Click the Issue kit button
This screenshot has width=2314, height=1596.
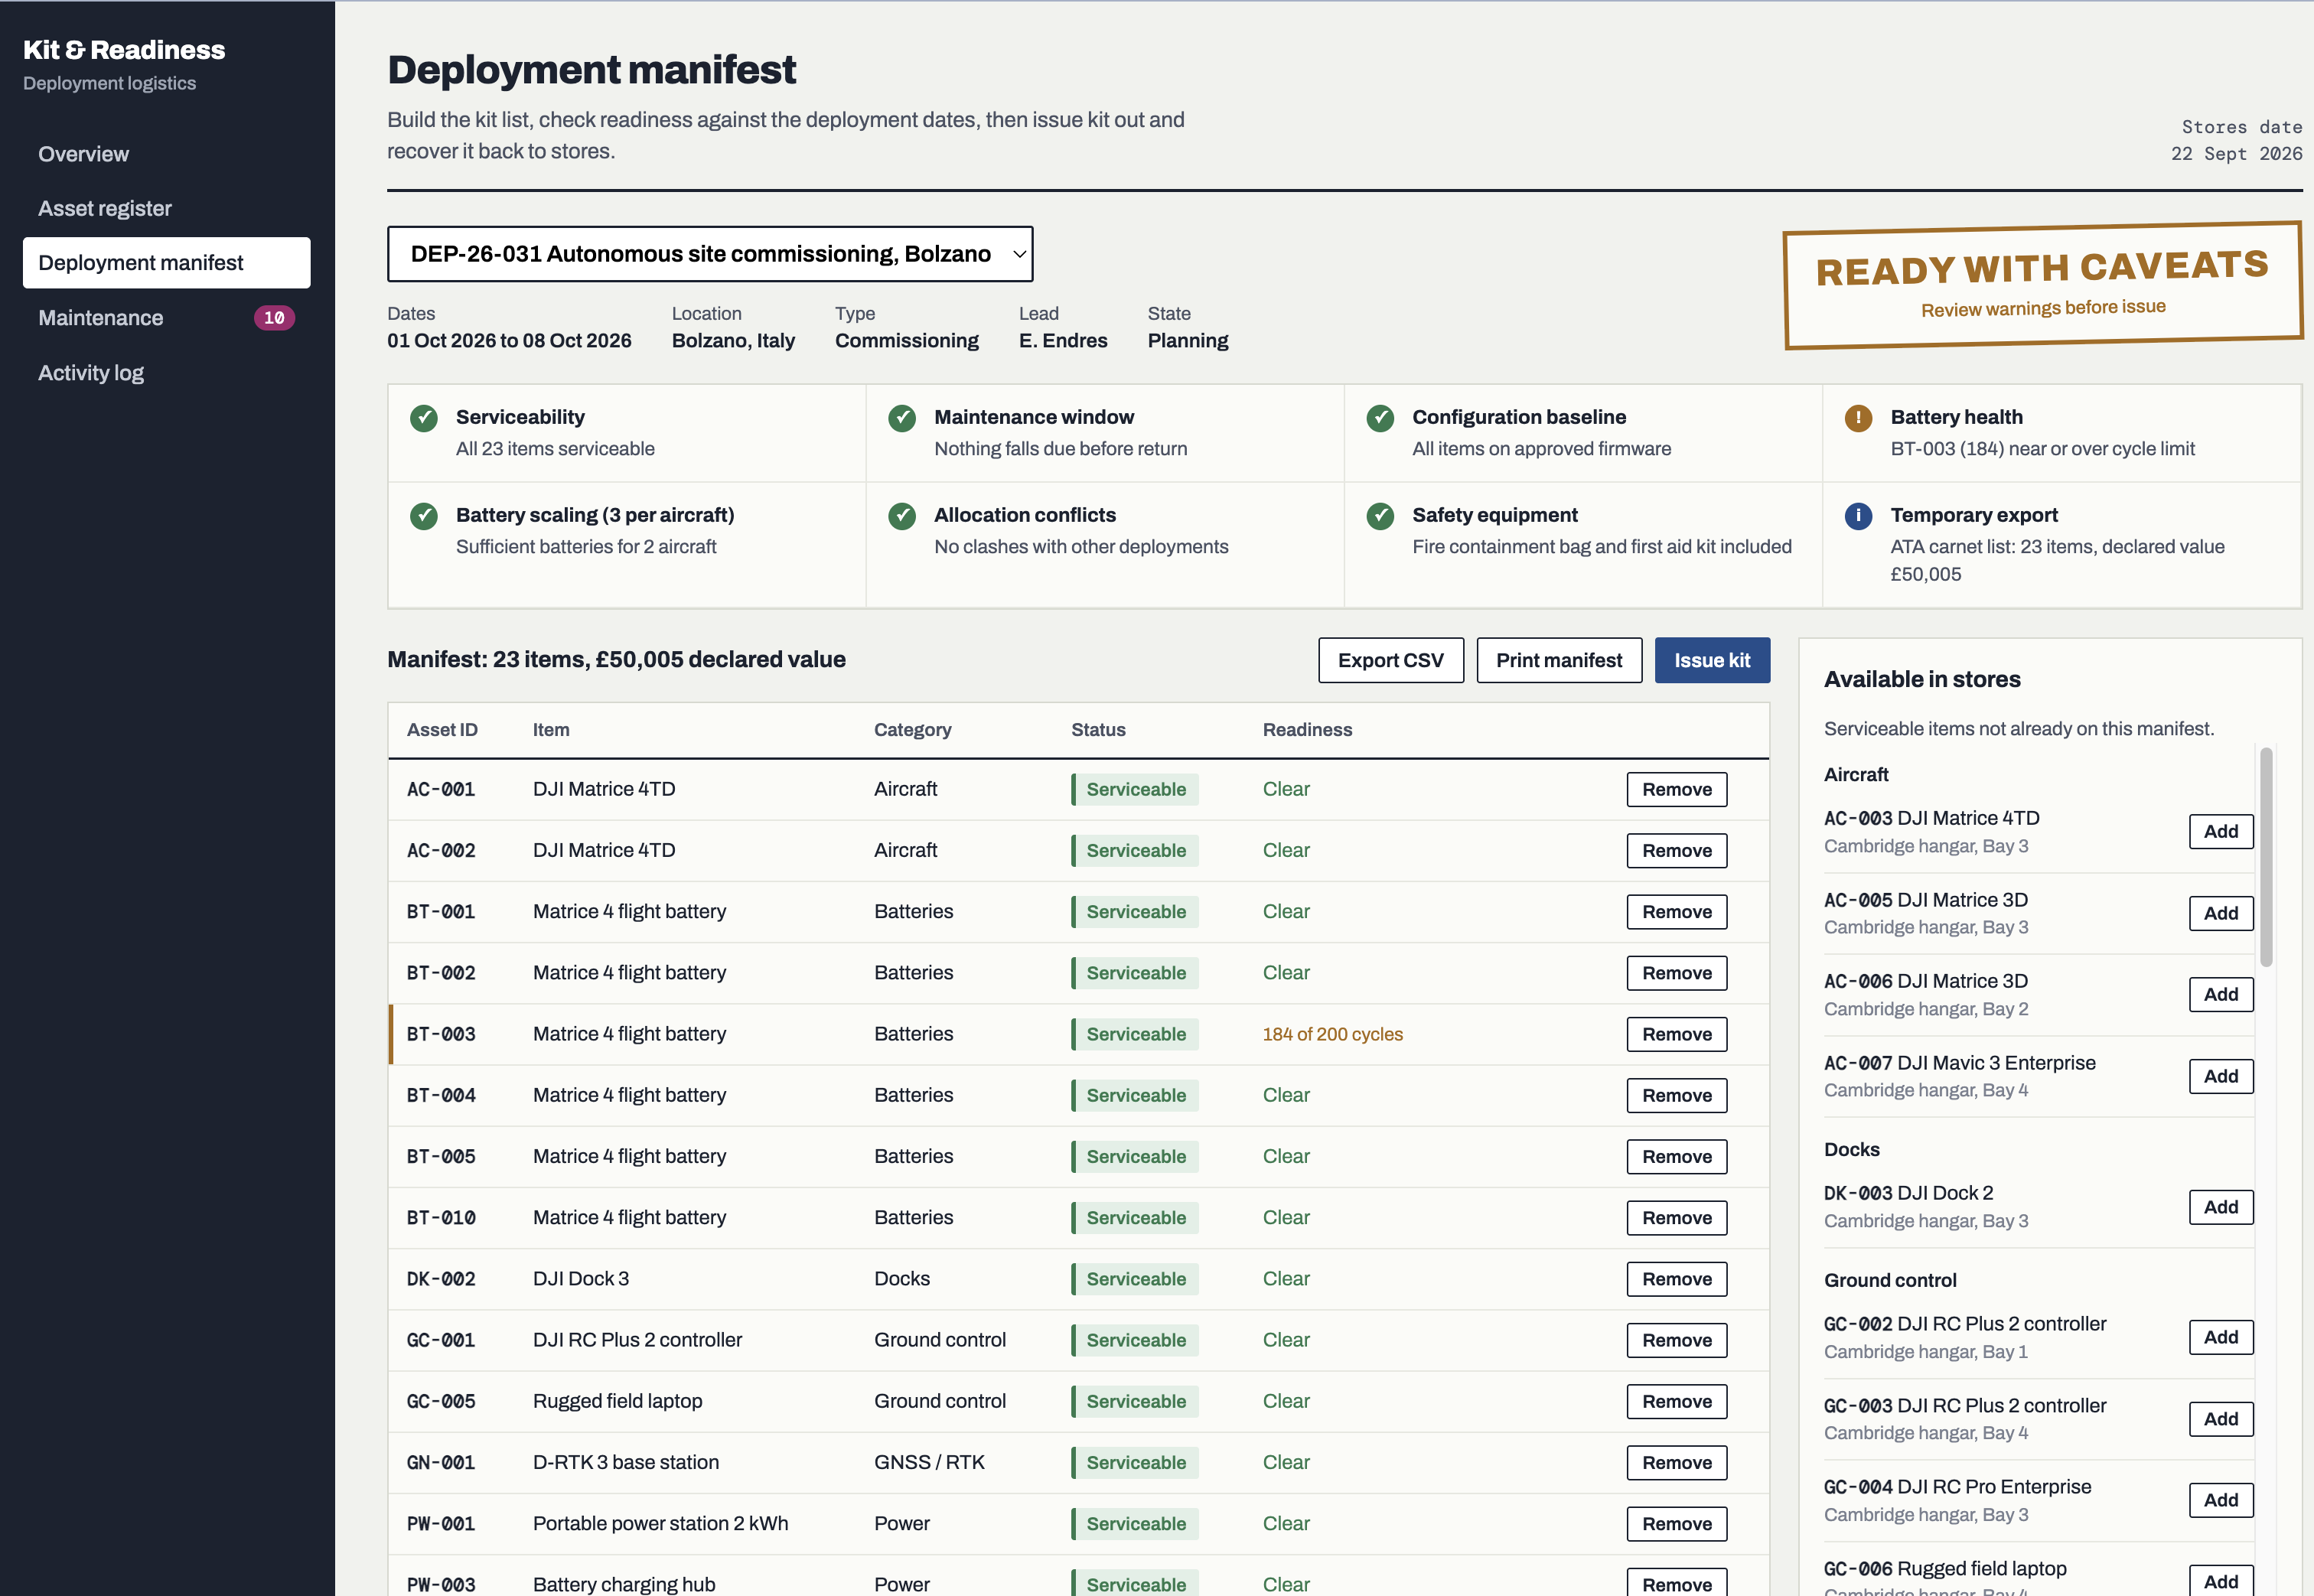(x=1712, y=660)
